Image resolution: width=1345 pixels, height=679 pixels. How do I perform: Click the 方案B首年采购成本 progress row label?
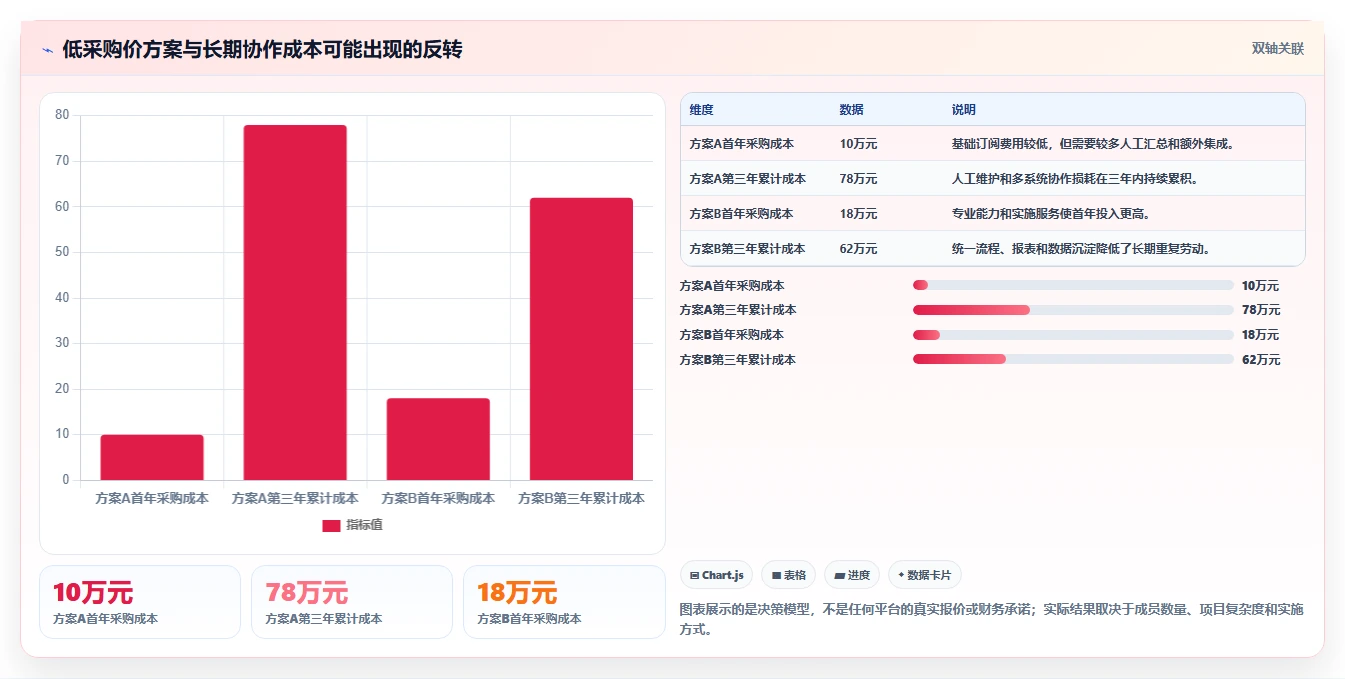(x=732, y=335)
